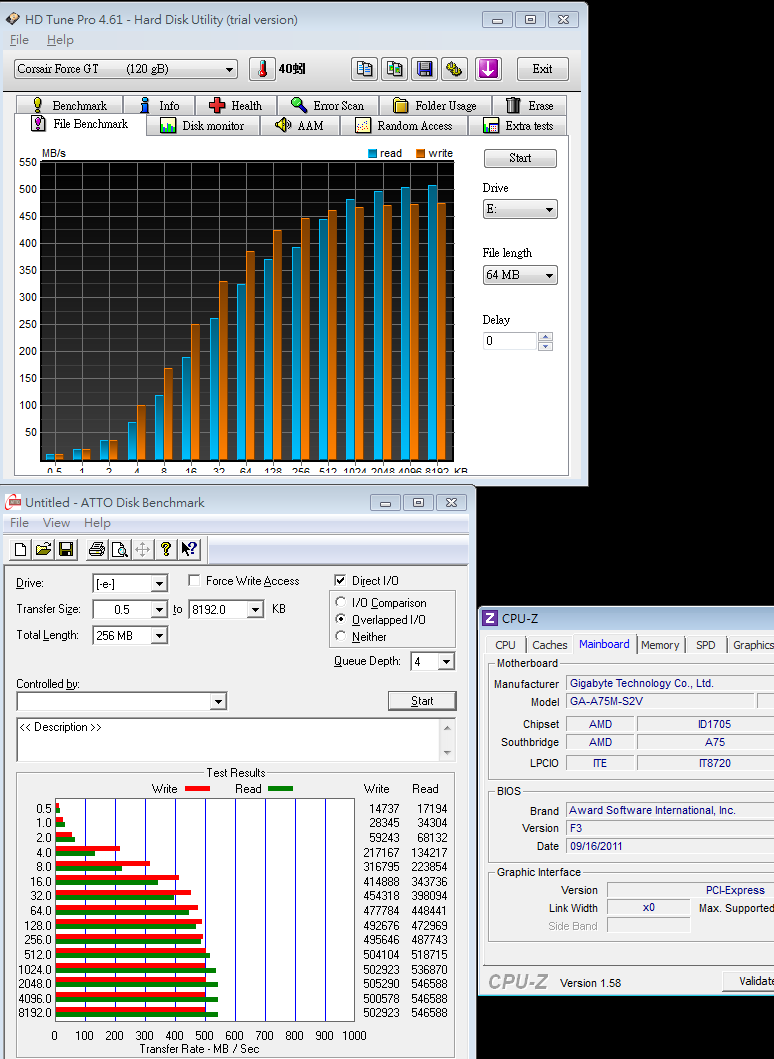Click the ATTO Open folder icon
The height and width of the screenshot is (1059, 774).
pyautogui.click(x=43, y=549)
